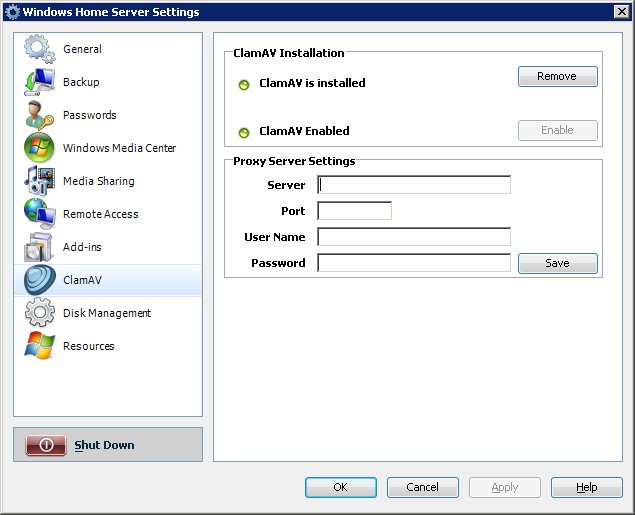635x515 pixels.
Task: Click the User Name text box
Action: [x=414, y=237]
